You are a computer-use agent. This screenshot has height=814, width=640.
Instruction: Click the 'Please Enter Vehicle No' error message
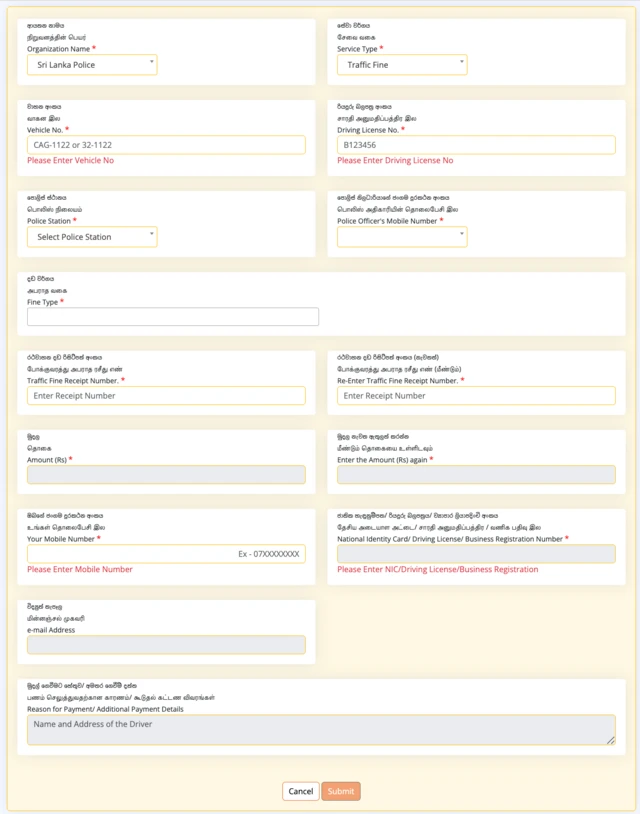tap(71, 161)
